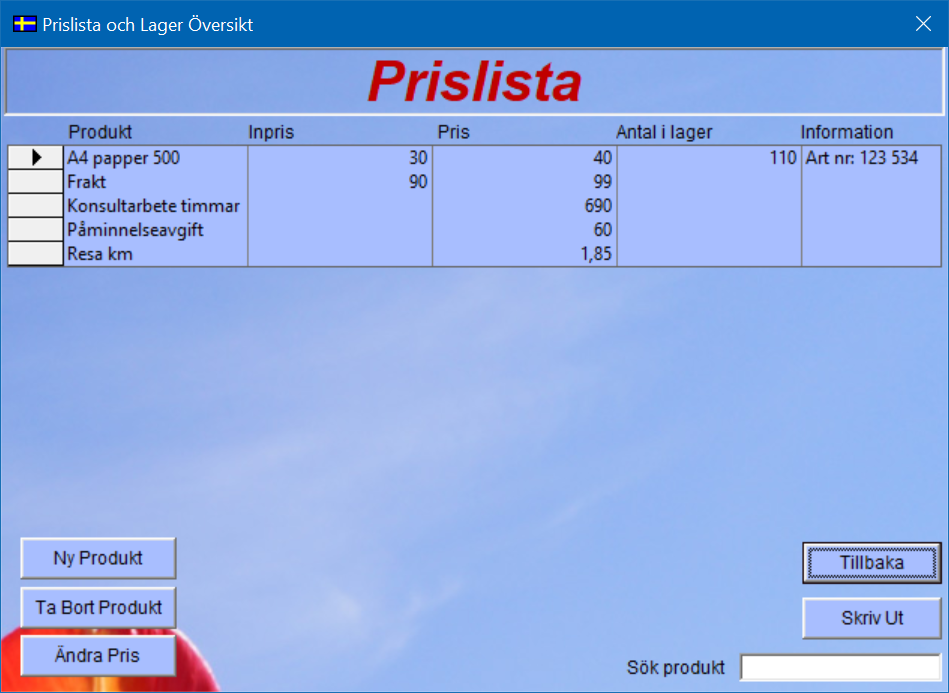Select the Resa km row selector

click(36, 254)
